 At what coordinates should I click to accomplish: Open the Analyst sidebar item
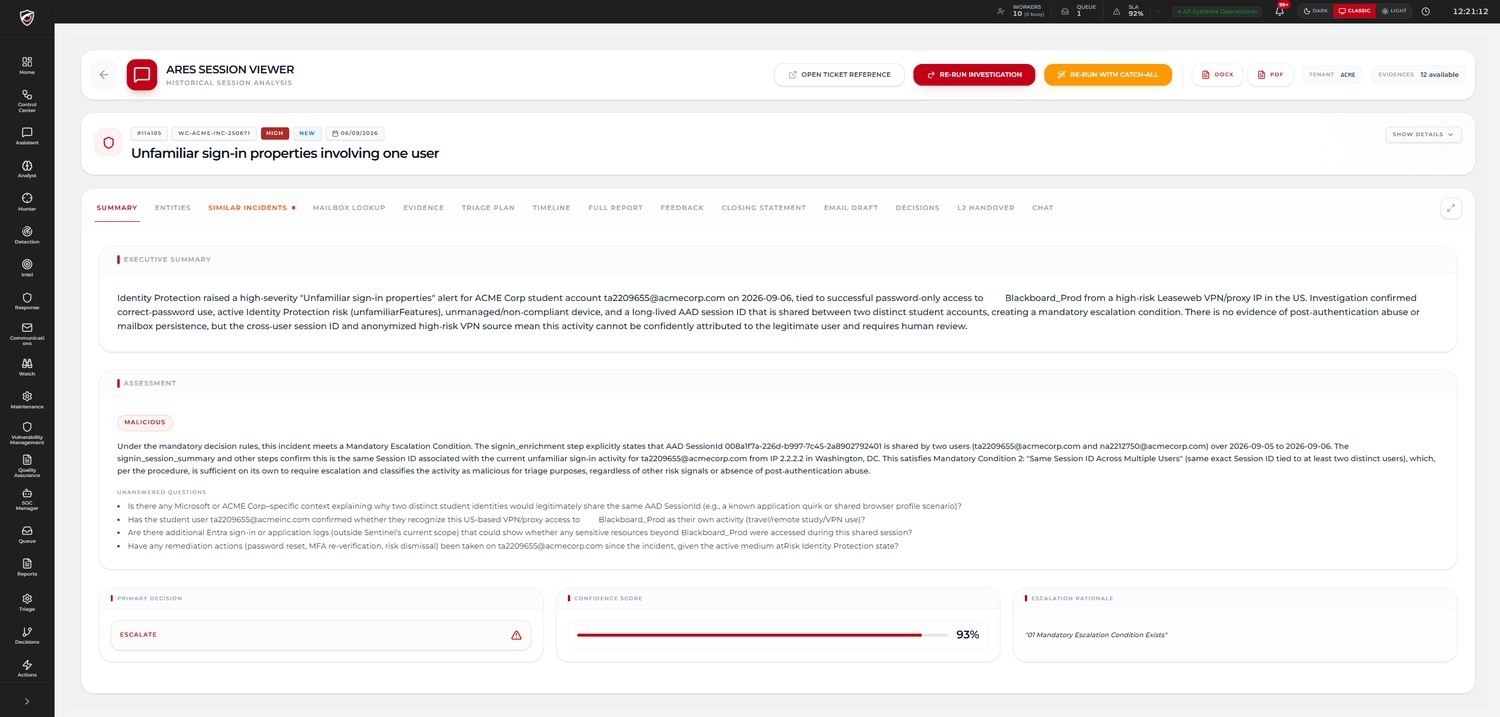27,169
